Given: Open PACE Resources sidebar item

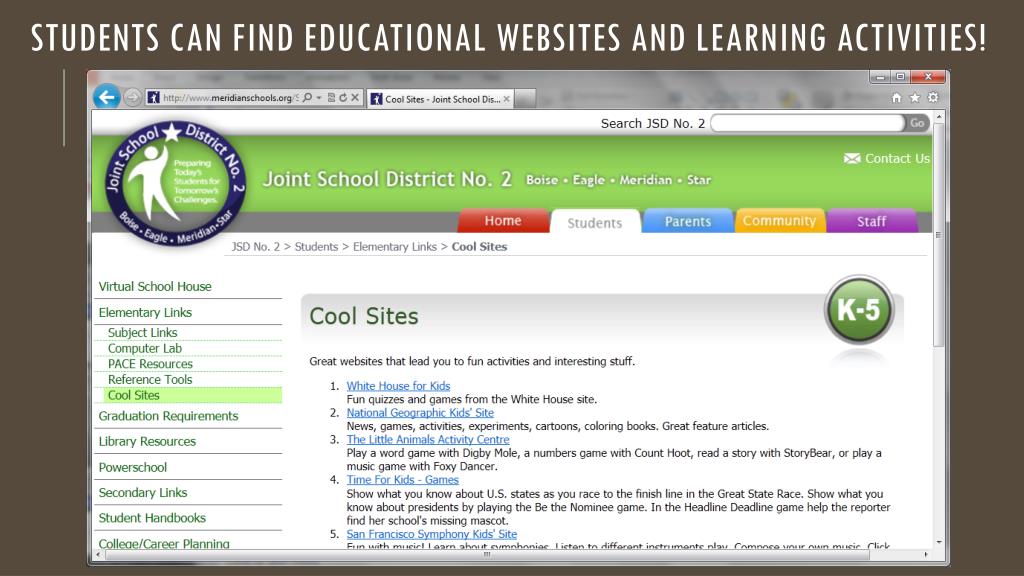Looking at the screenshot, I should pos(150,364).
